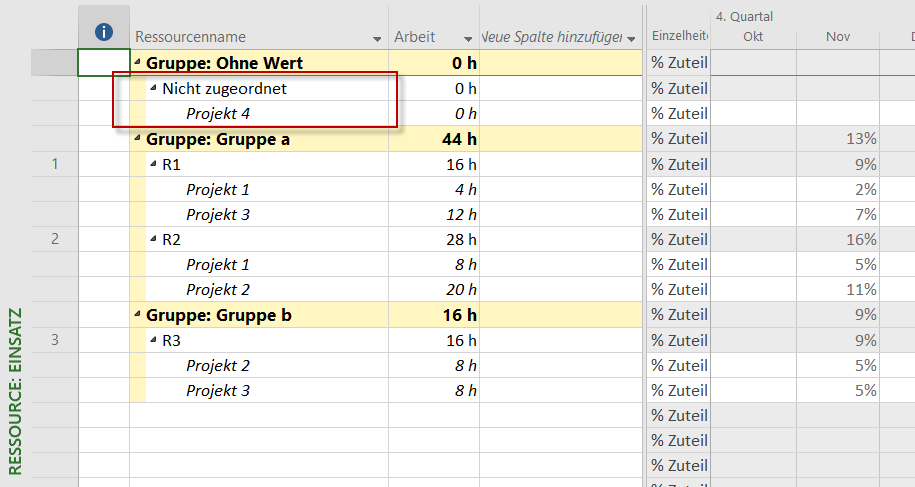Collapse the Nicht zugeordnet resource row
Screen dimensions: 915x487
pyautogui.click(x=153, y=87)
